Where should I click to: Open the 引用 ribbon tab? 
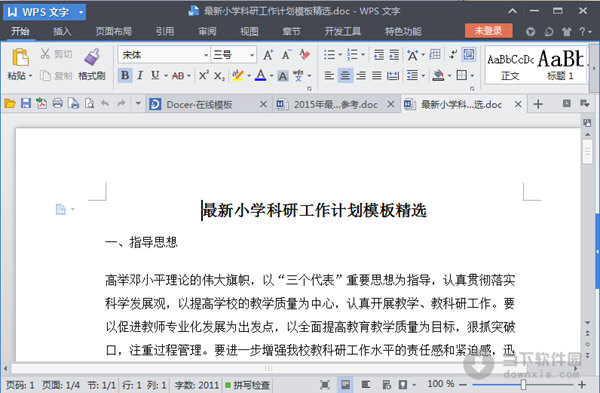[165, 31]
